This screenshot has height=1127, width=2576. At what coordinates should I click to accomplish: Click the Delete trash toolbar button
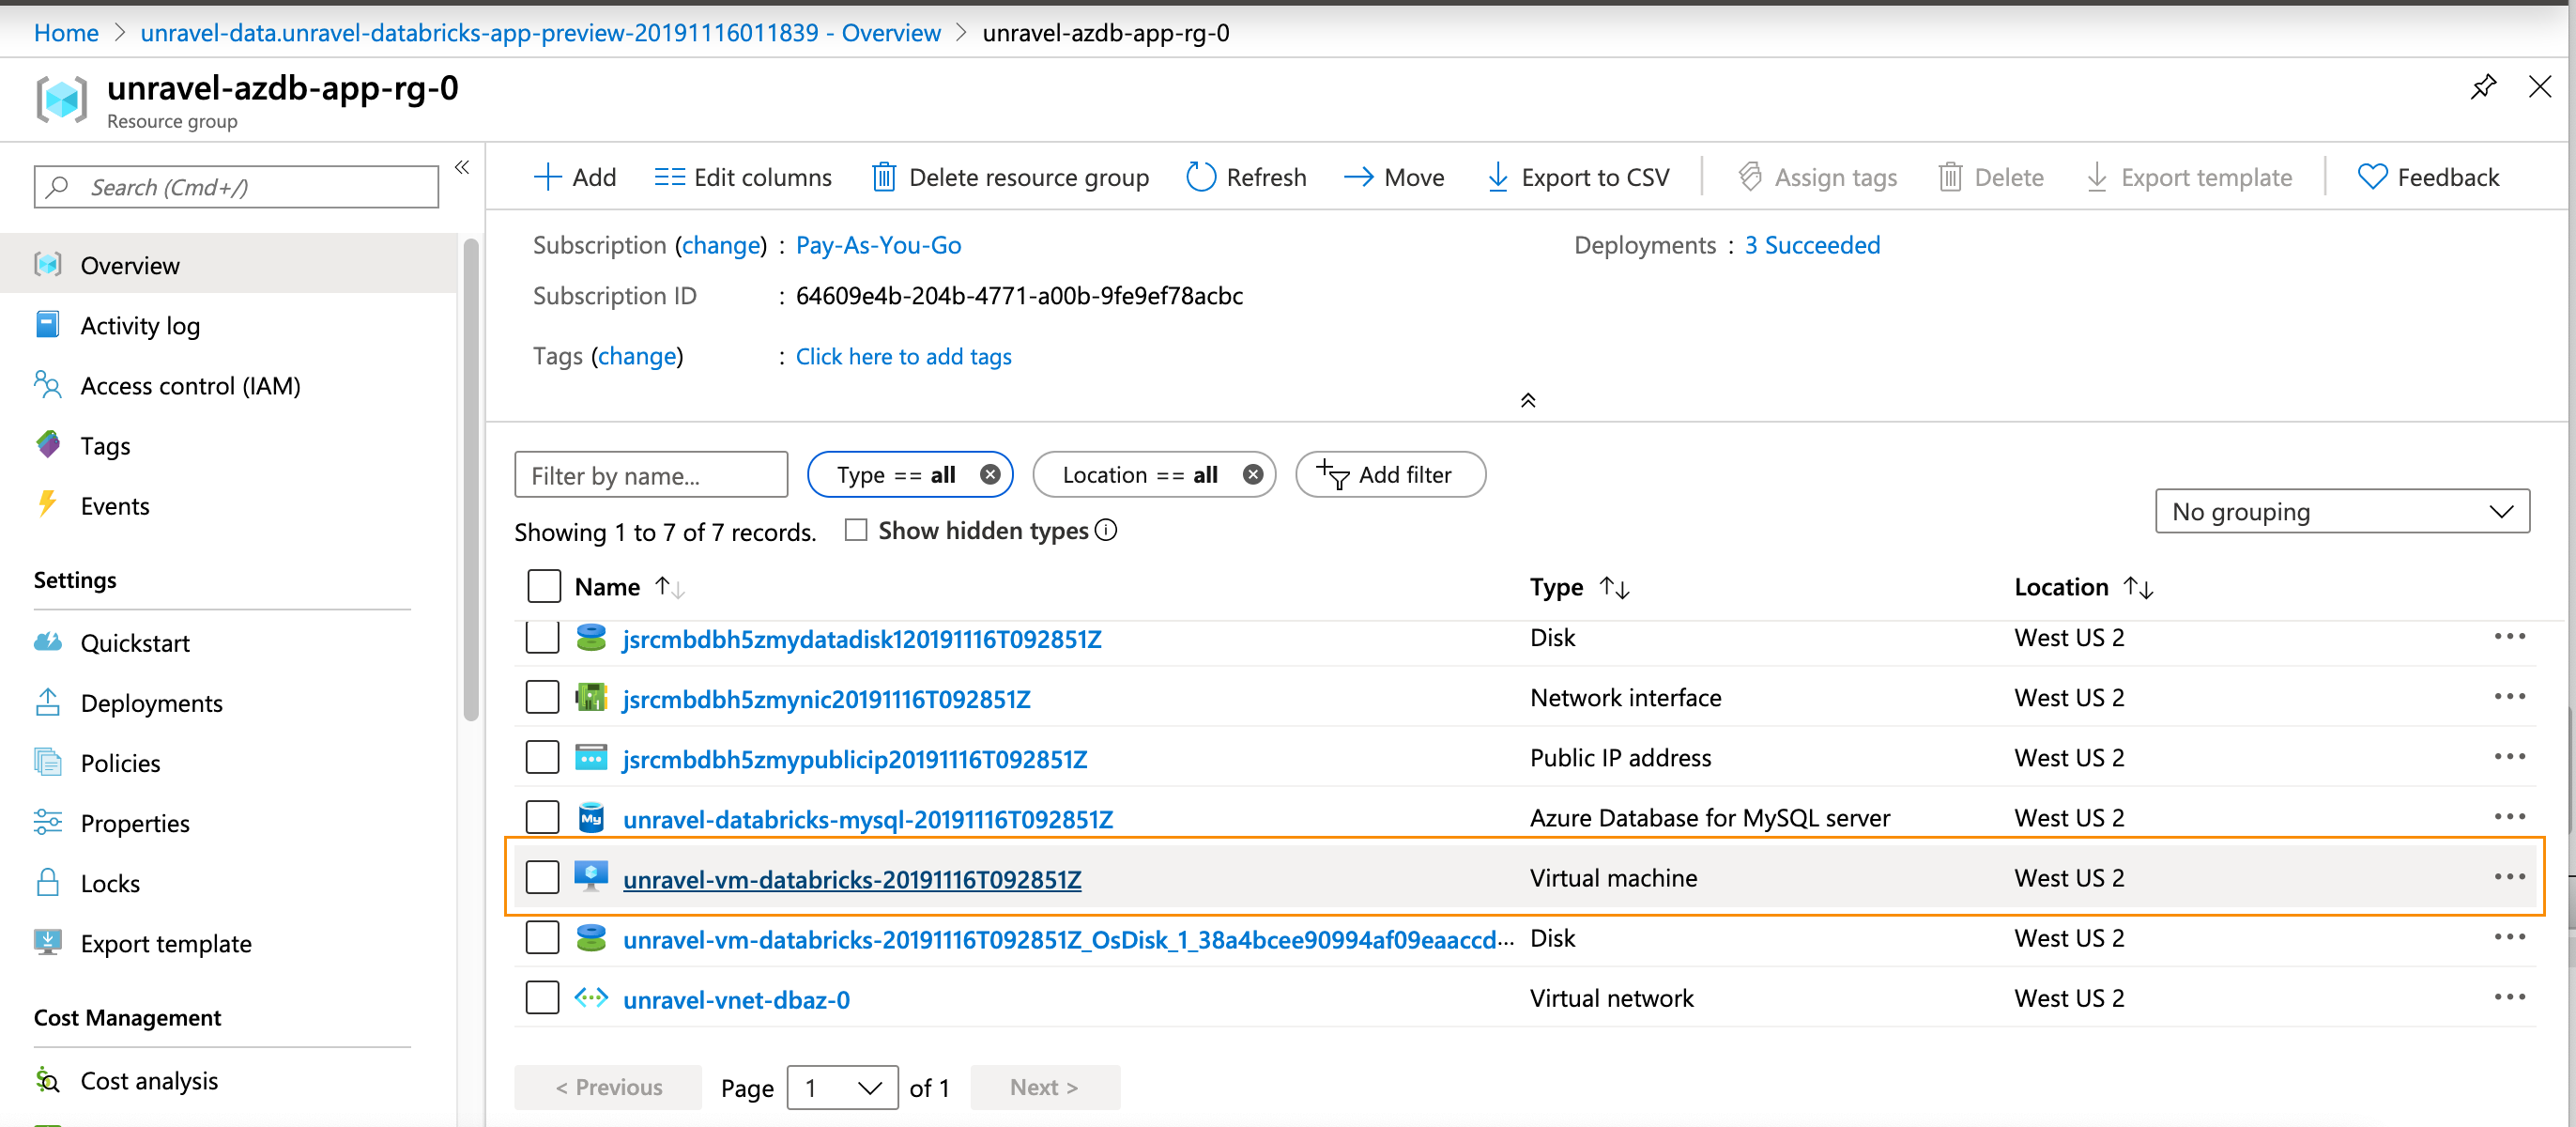(1991, 177)
